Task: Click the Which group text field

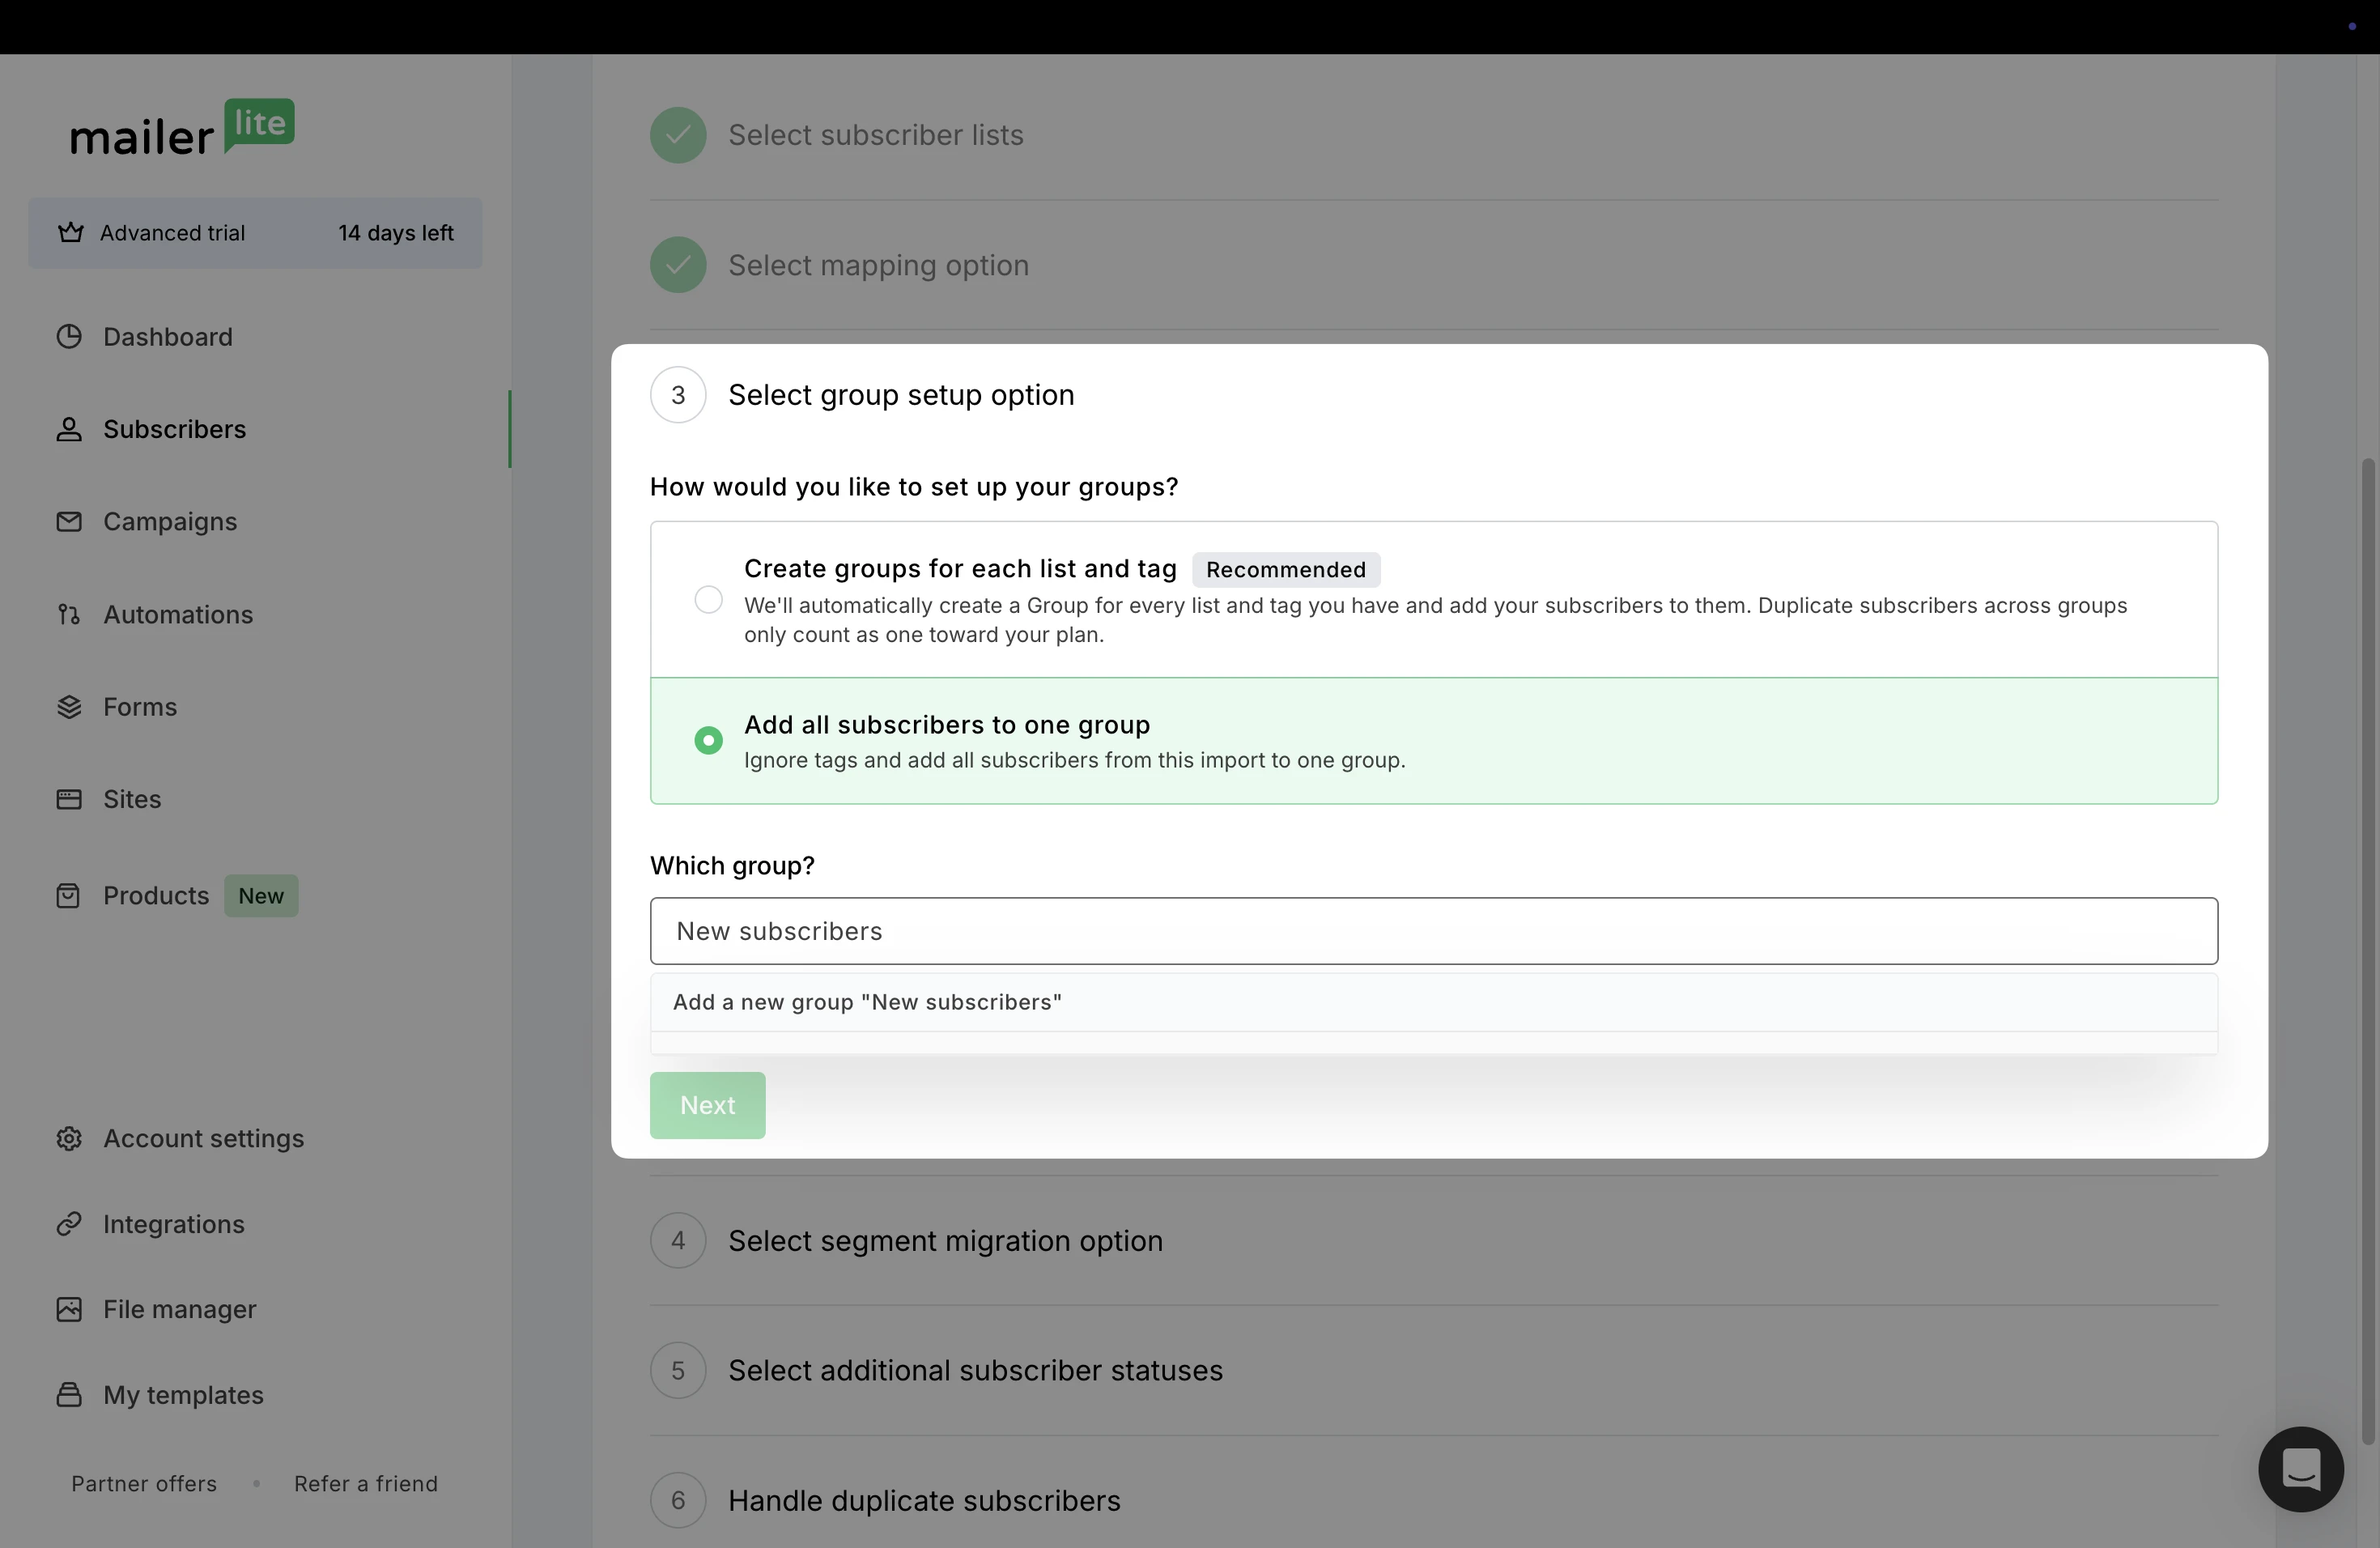Action: tap(1432, 931)
